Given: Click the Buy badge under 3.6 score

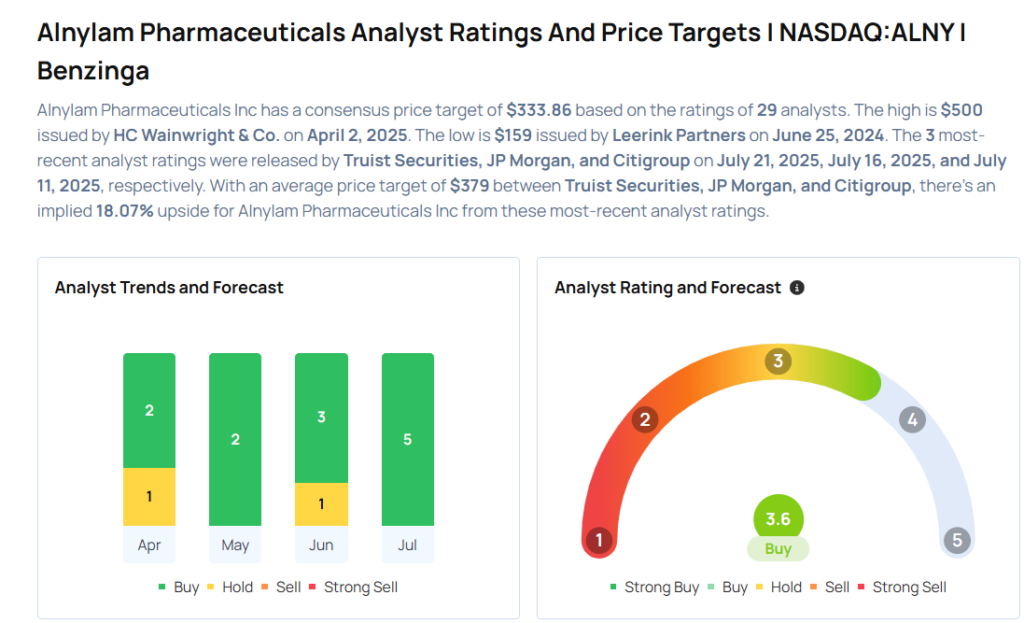Looking at the screenshot, I should pyautogui.click(x=778, y=549).
